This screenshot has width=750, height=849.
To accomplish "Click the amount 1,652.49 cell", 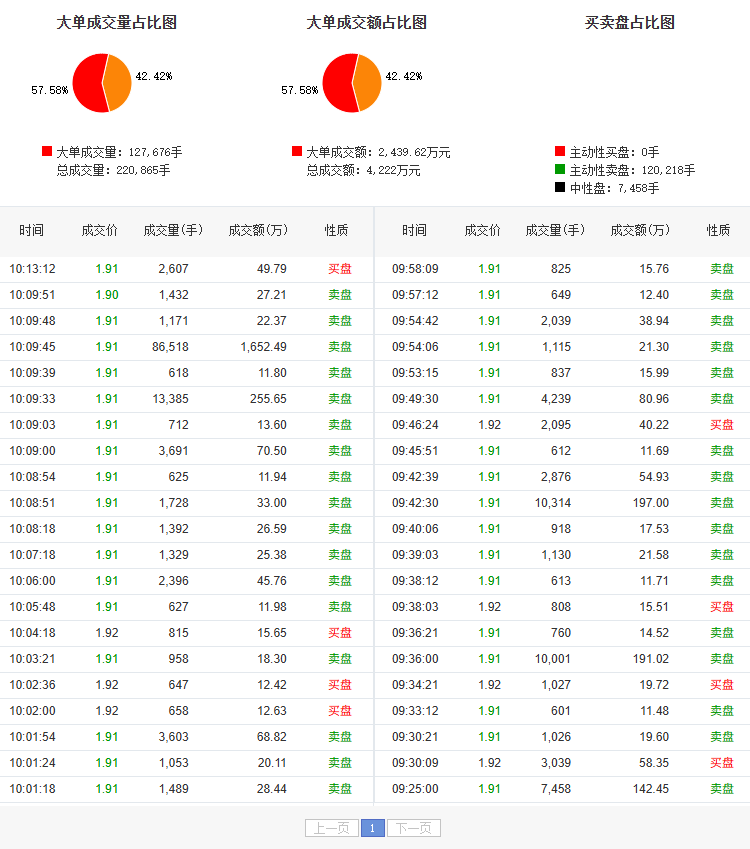I will 264,347.
